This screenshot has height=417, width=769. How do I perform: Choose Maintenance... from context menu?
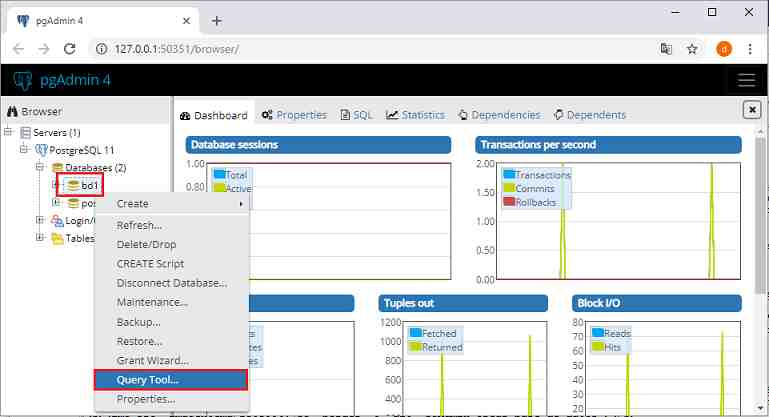click(172, 302)
